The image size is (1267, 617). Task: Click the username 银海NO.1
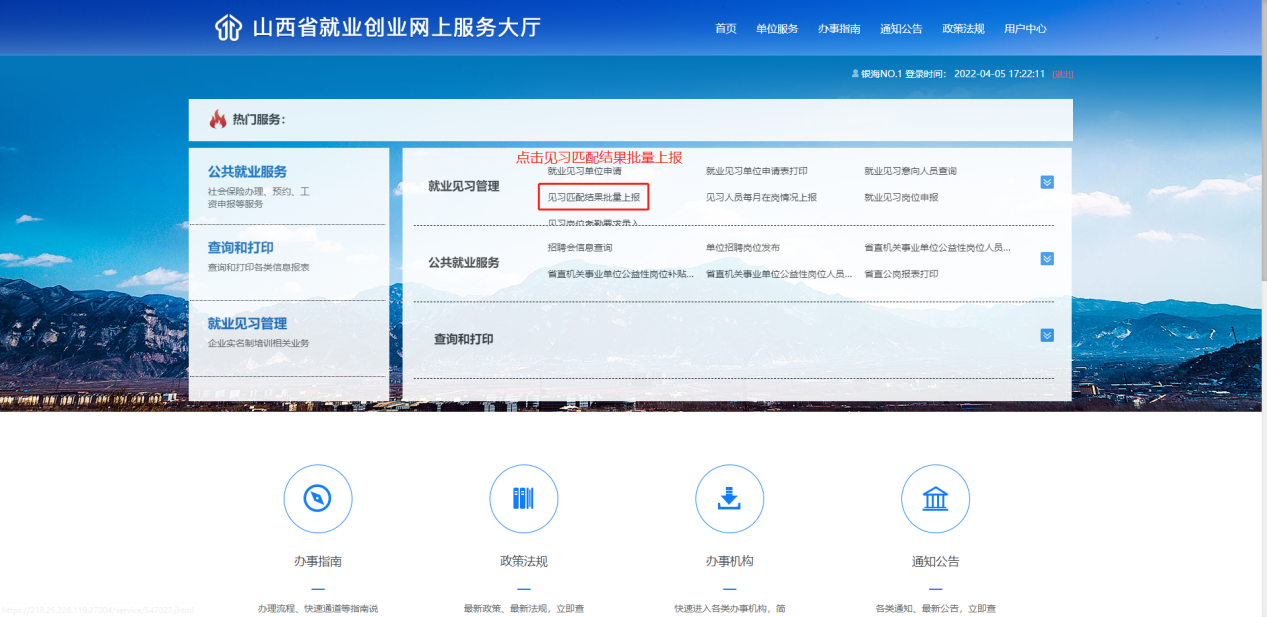[882, 74]
